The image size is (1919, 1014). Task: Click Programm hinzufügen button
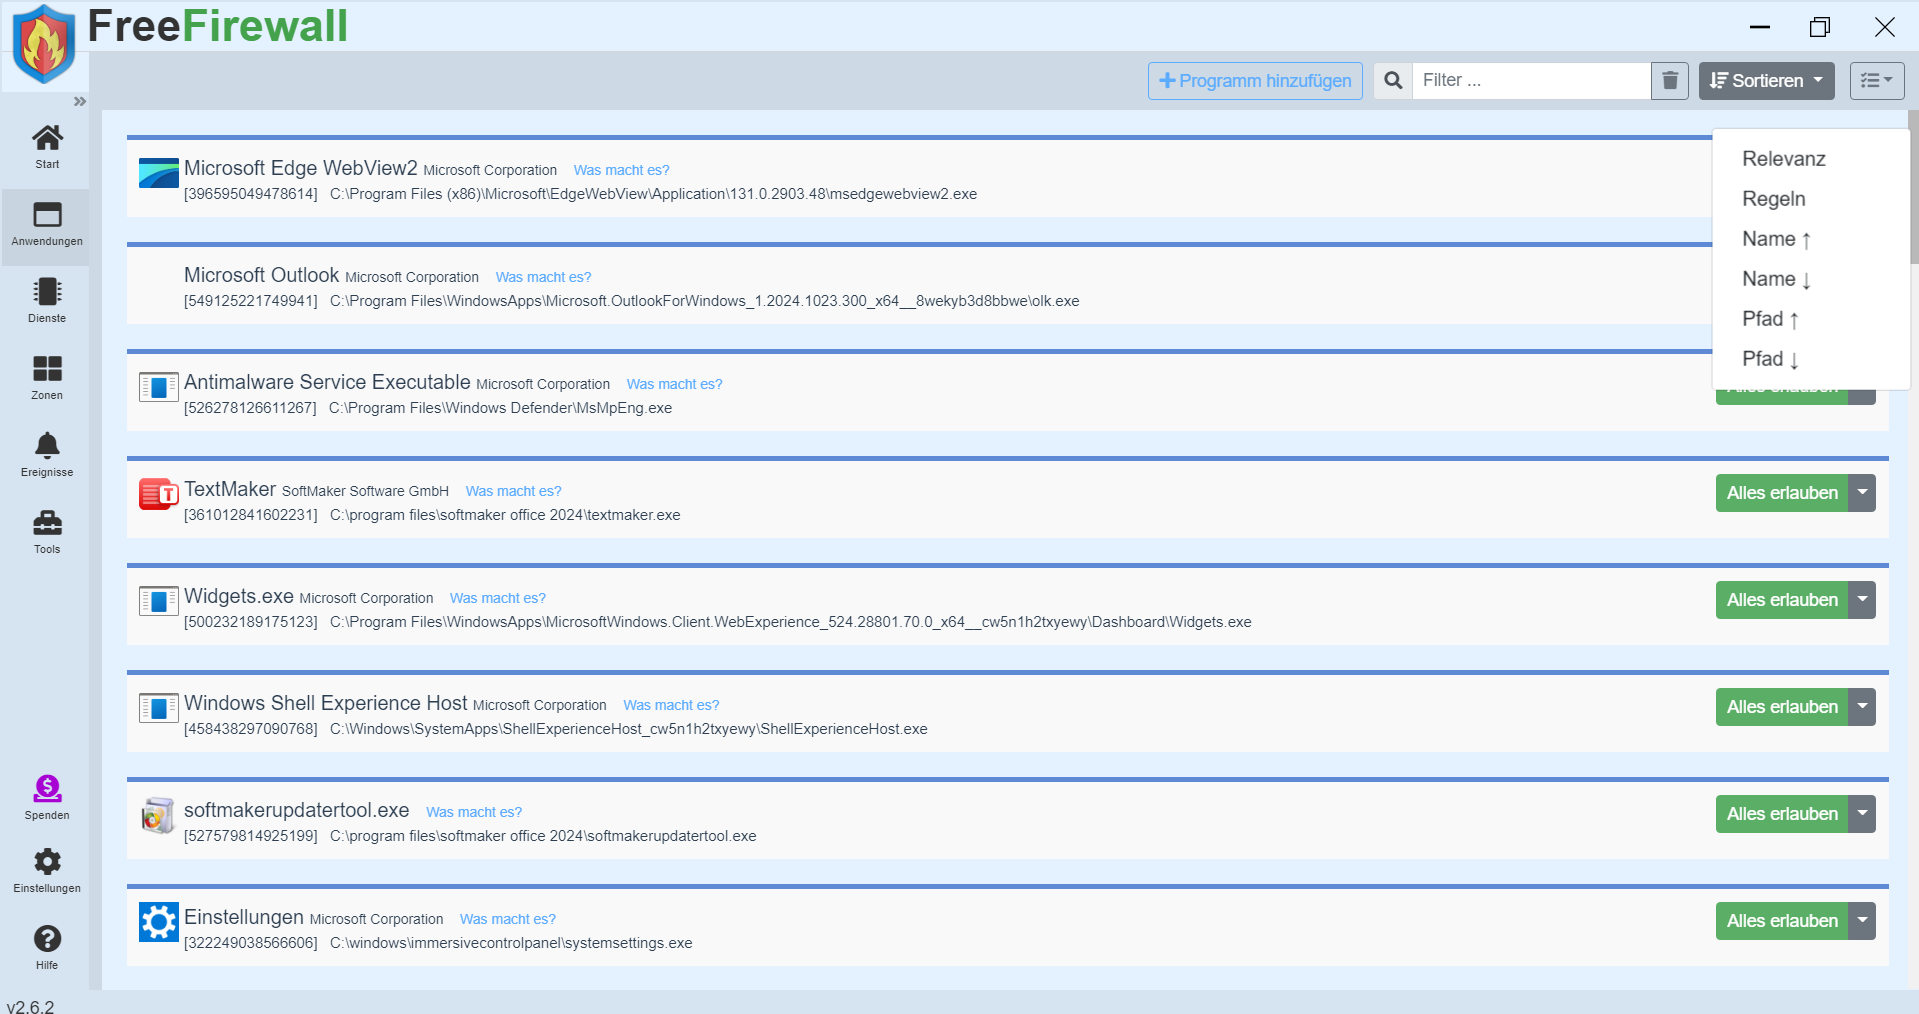(x=1255, y=80)
